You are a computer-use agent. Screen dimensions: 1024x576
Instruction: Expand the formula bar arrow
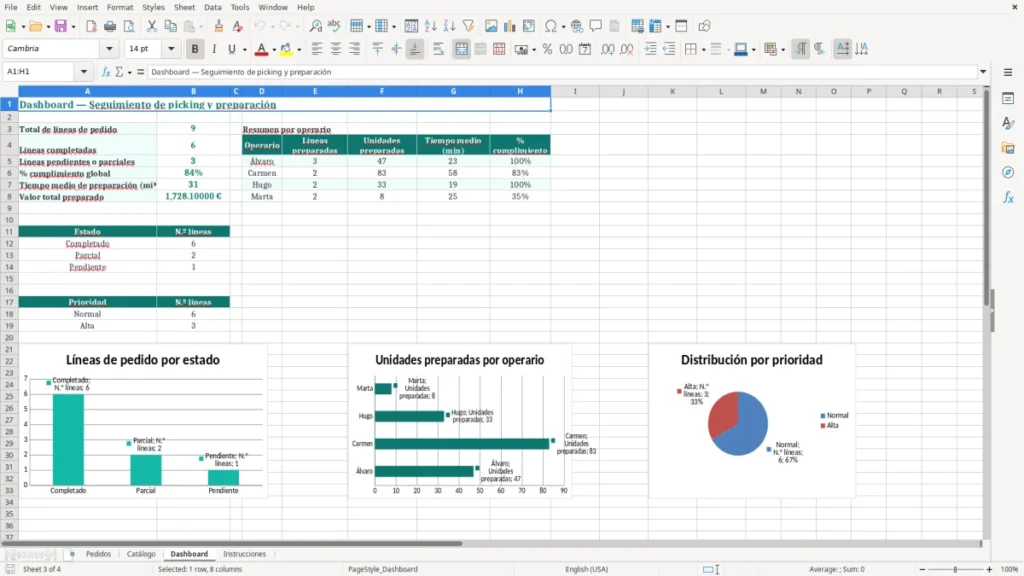tap(983, 72)
